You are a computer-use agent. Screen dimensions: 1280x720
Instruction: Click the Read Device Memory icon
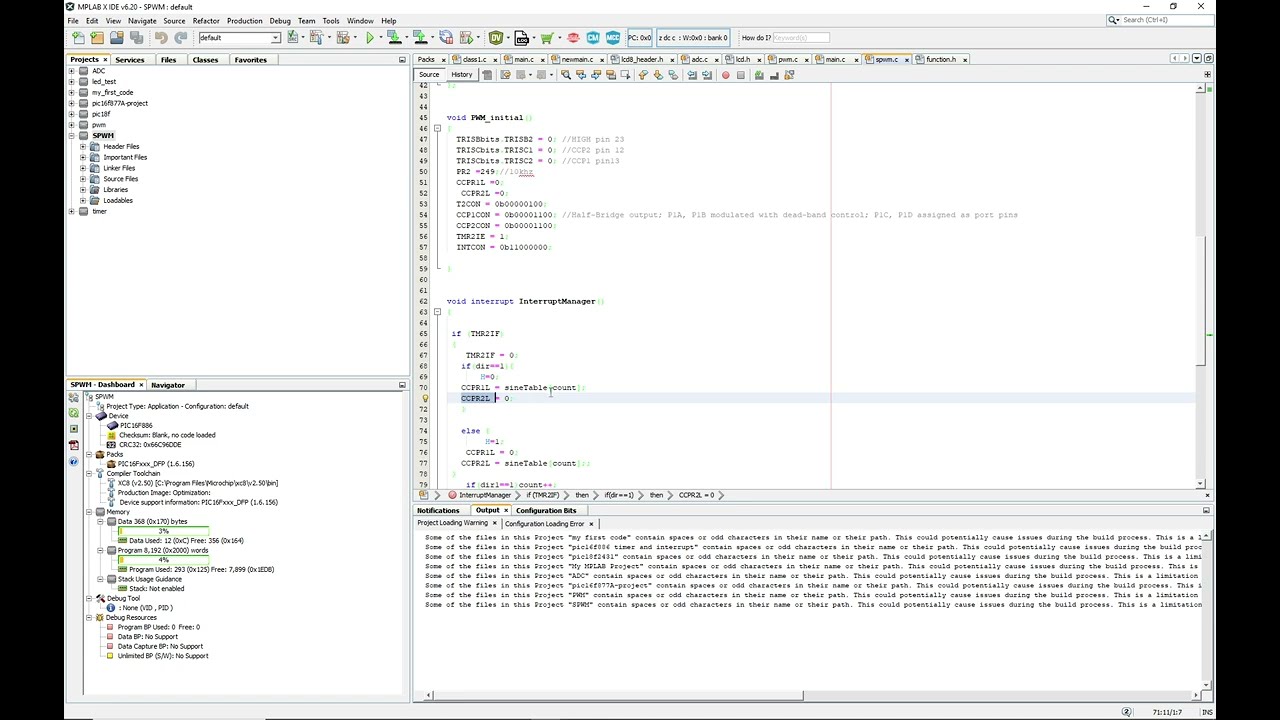tap(421, 38)
